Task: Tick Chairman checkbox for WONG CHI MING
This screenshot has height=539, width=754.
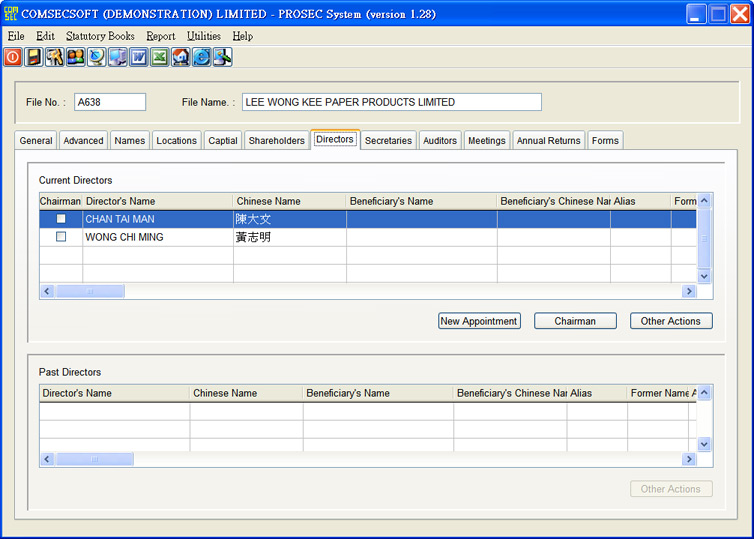Action: (61, 237)
